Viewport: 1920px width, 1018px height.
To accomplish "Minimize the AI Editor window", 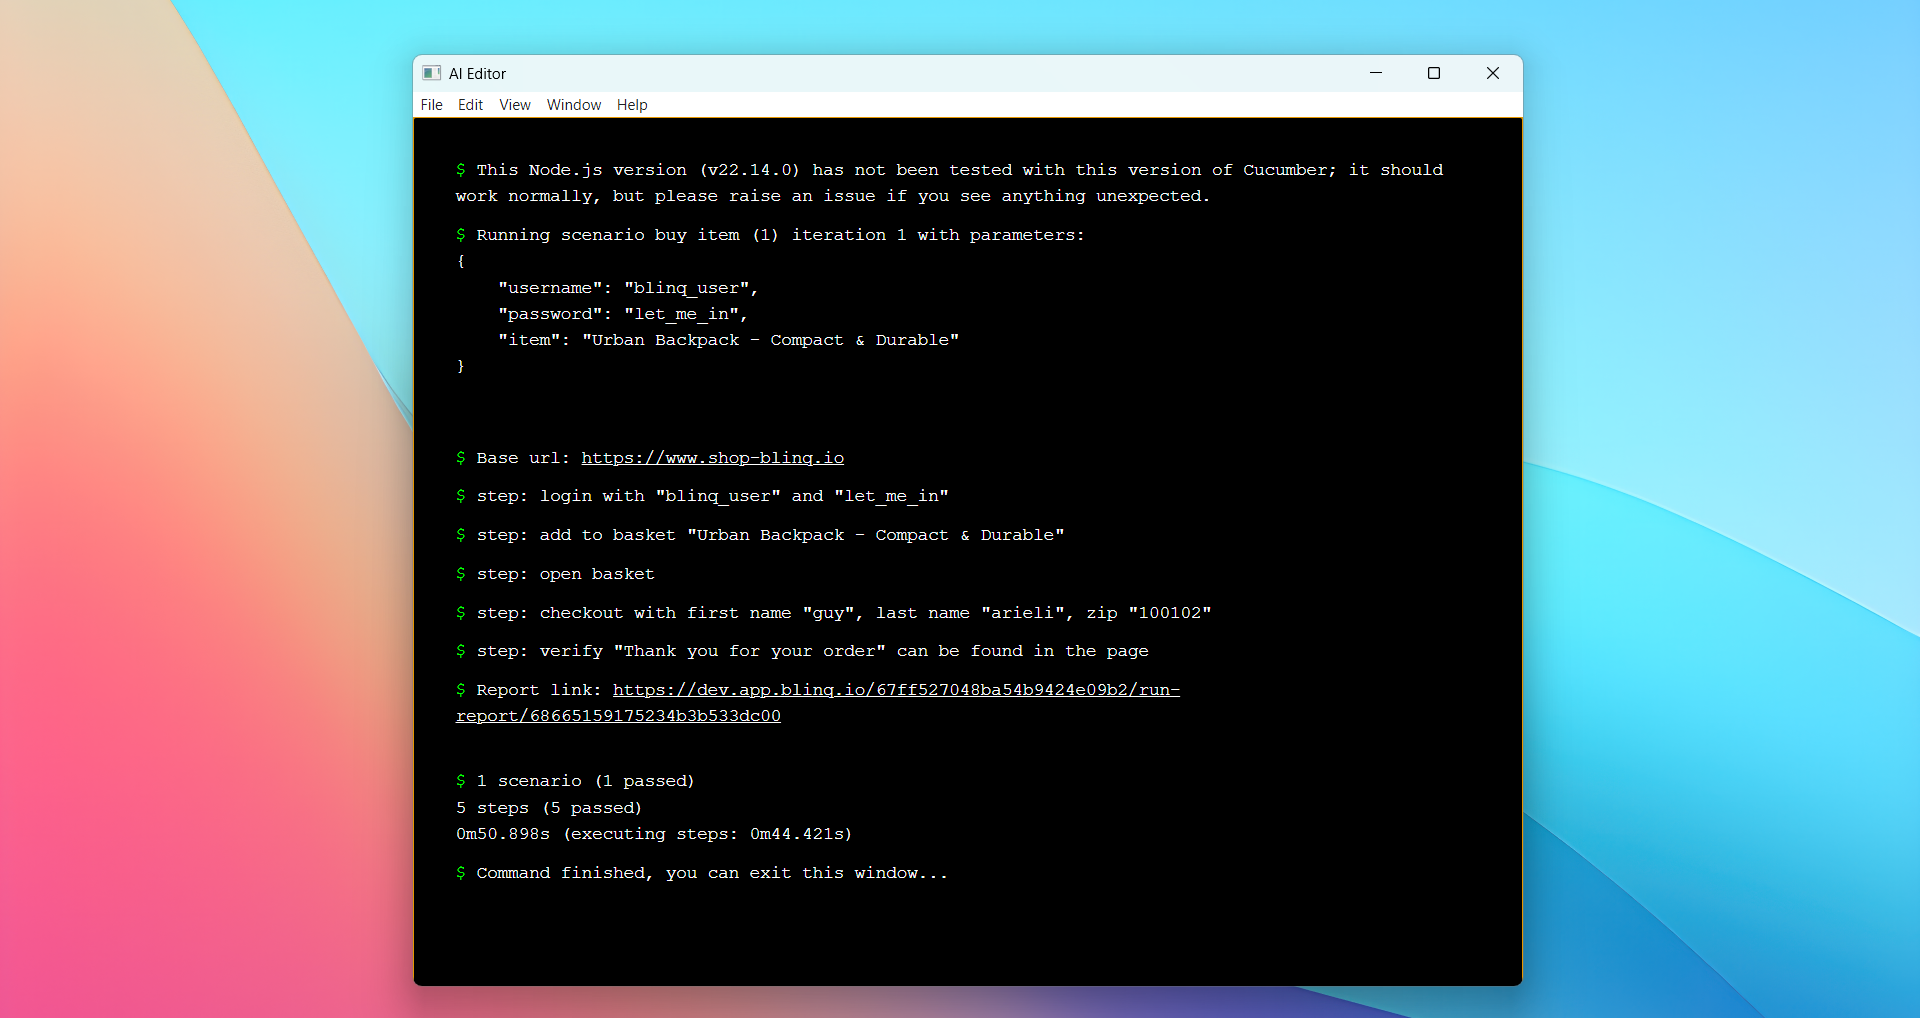I will [x=1376, y=73].
